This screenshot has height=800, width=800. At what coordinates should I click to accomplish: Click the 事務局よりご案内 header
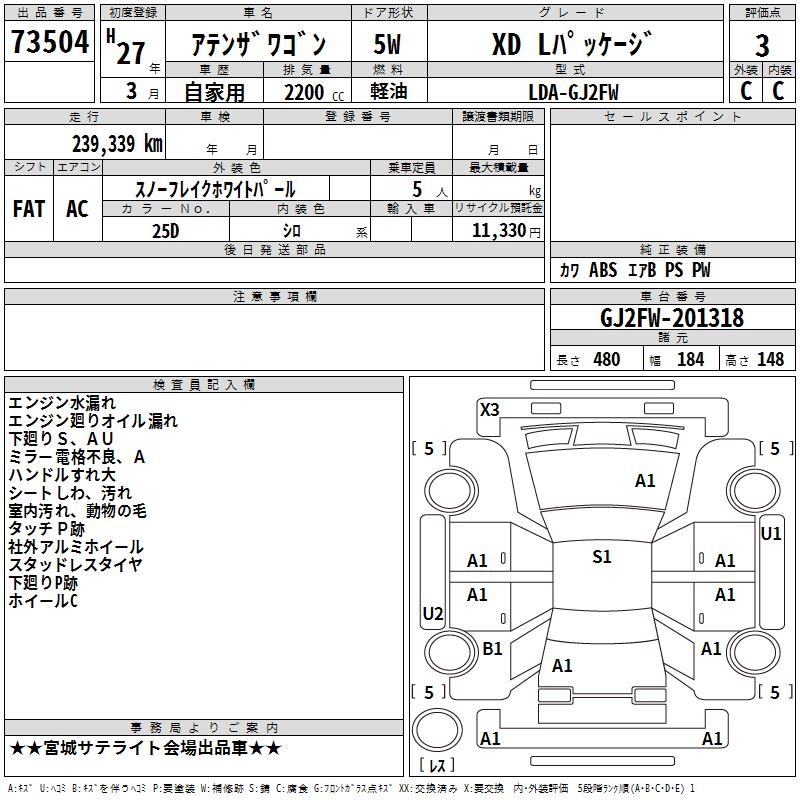pyautogui.click(x=204, y=728)
